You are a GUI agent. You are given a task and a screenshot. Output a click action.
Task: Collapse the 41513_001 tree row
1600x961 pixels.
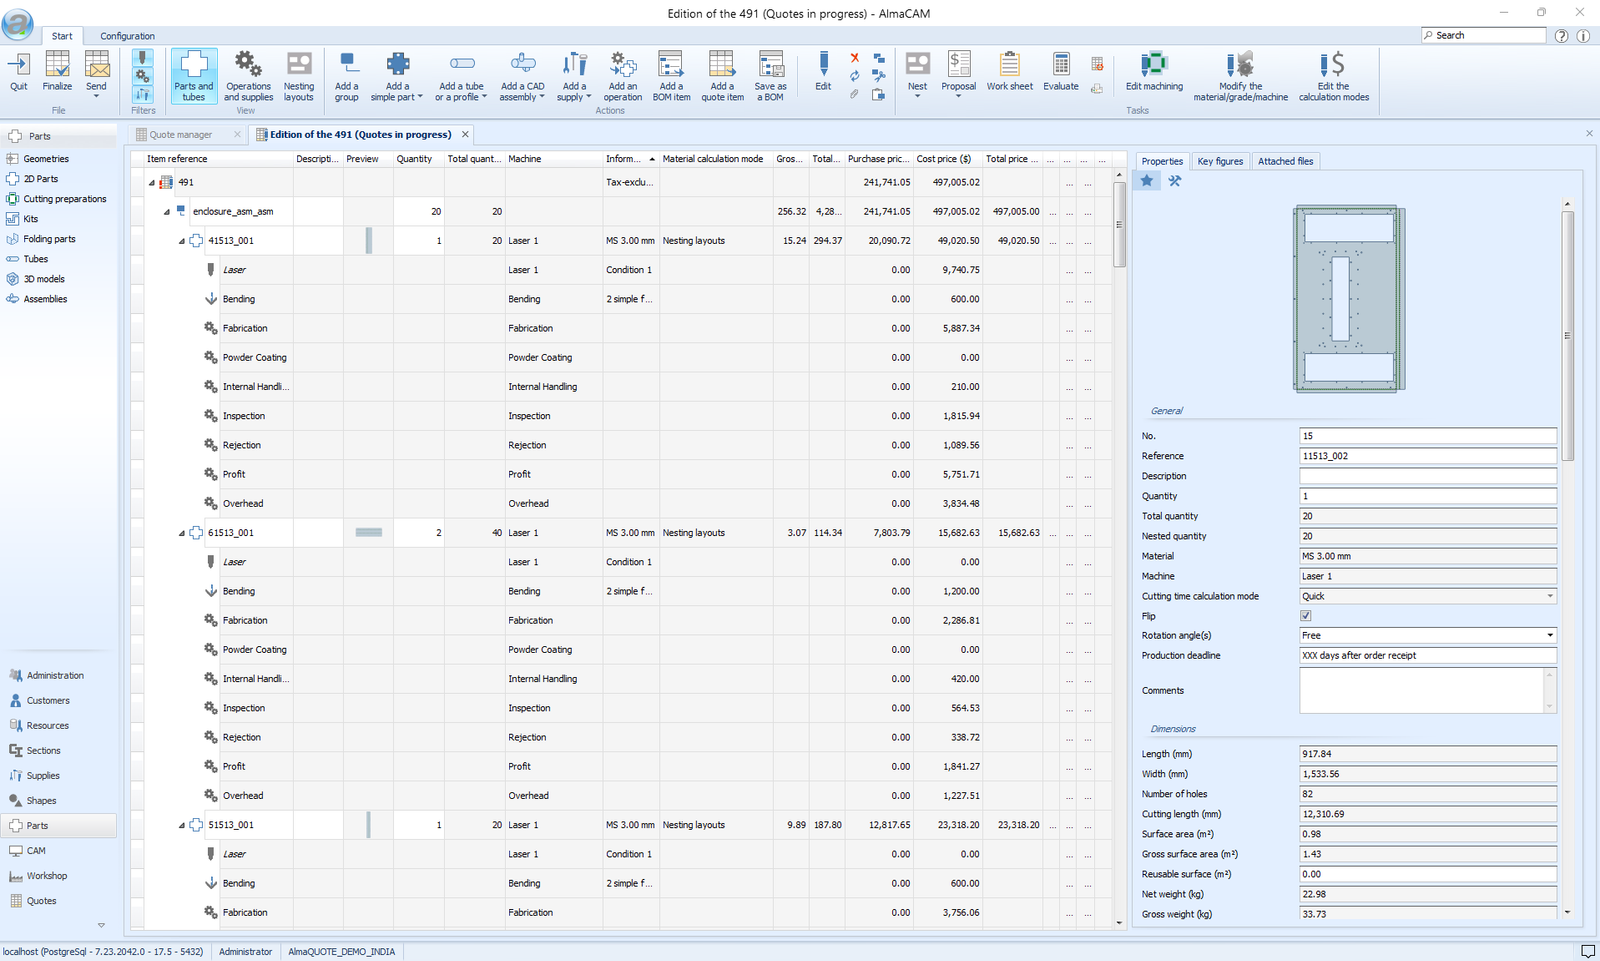(182, 241)
